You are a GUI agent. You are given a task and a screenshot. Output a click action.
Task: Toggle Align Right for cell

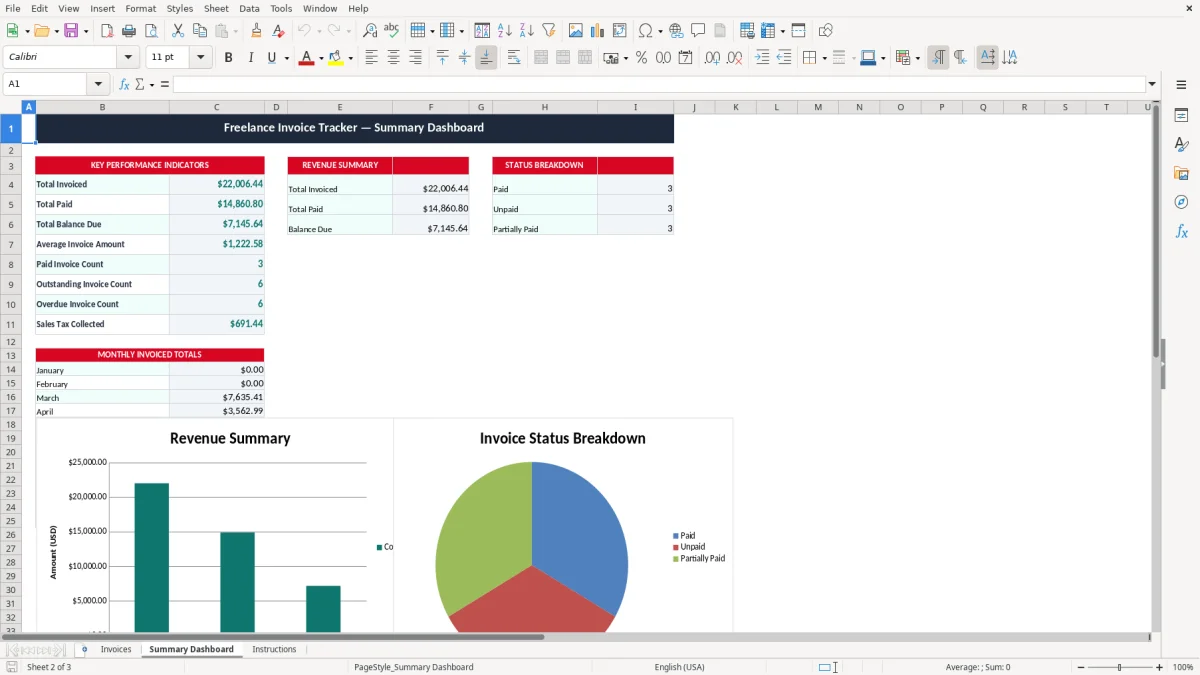point(415,58)
